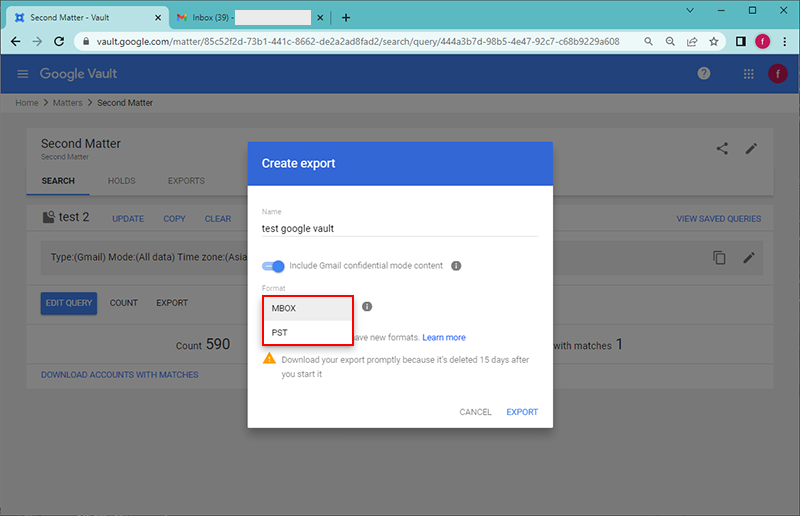This screenshot has width=800, height=516.
Task: Click info icon next to confidential mode
Action: pos(456,266)
